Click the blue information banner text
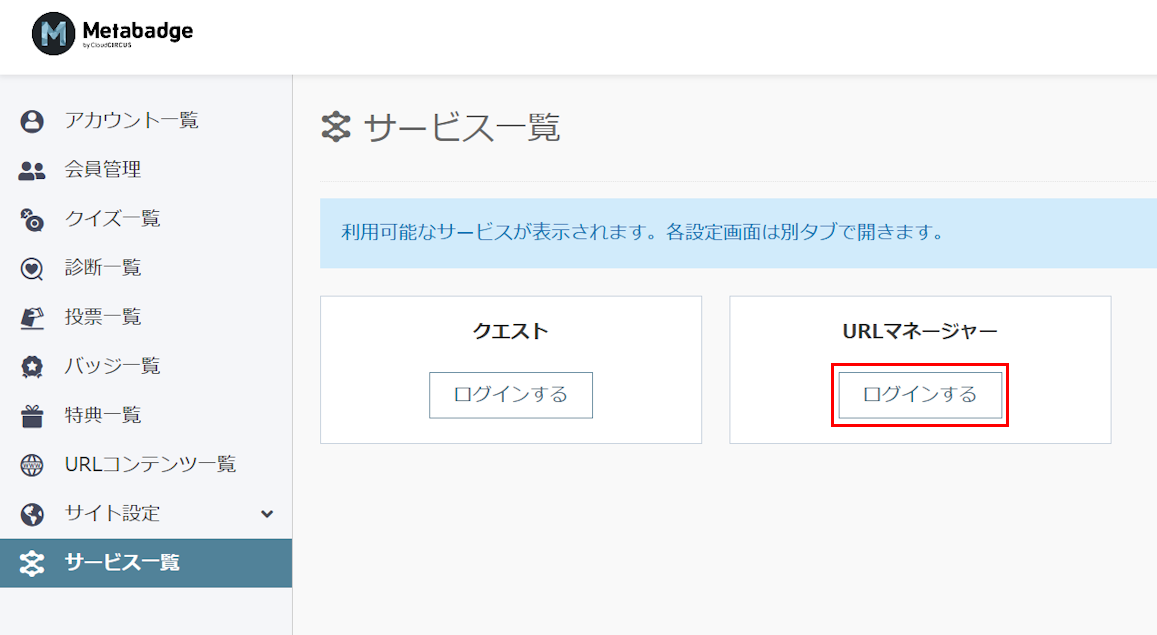 642,232
